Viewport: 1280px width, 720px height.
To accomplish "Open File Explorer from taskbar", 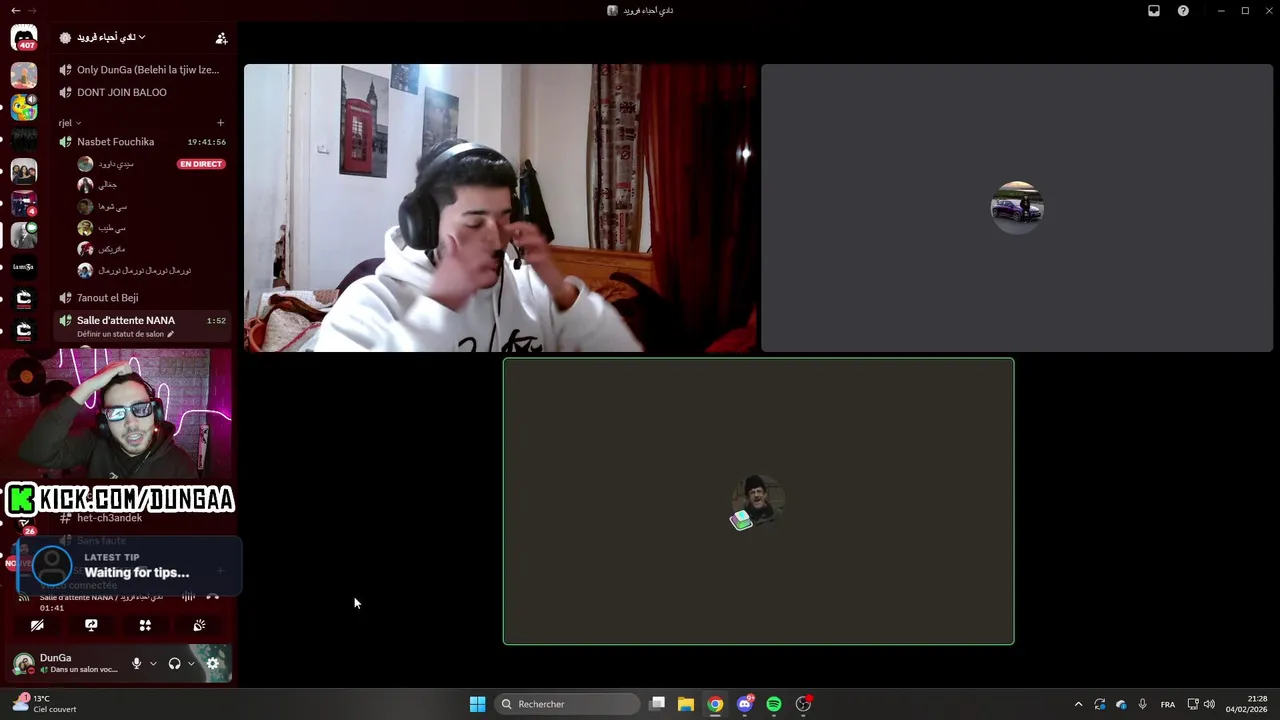I will (x=686, y=704).
